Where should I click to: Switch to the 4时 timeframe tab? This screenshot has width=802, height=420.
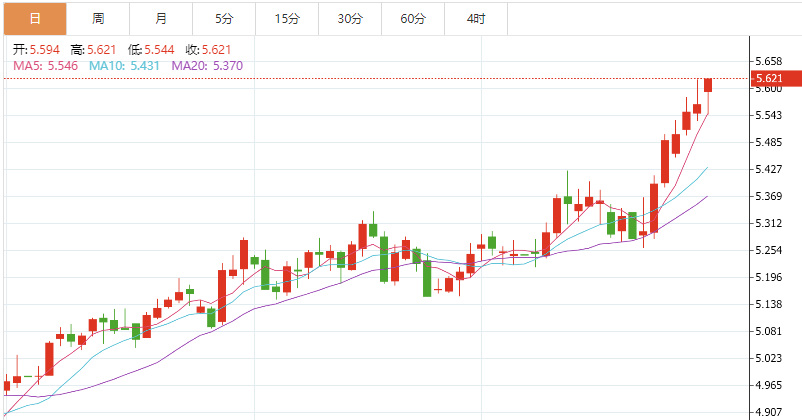476,19
